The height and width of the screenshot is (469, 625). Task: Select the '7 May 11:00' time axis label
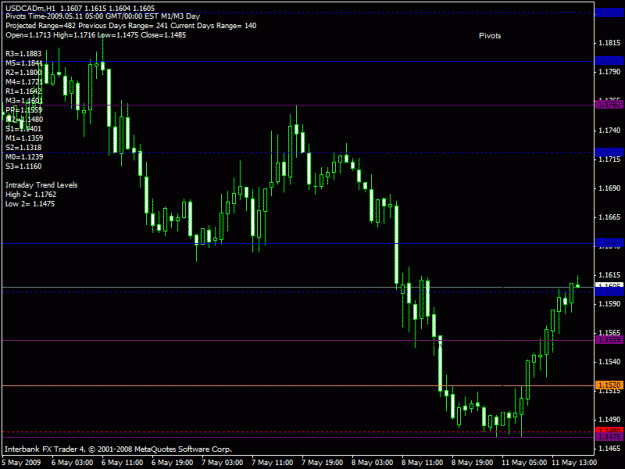pos(272,463)
